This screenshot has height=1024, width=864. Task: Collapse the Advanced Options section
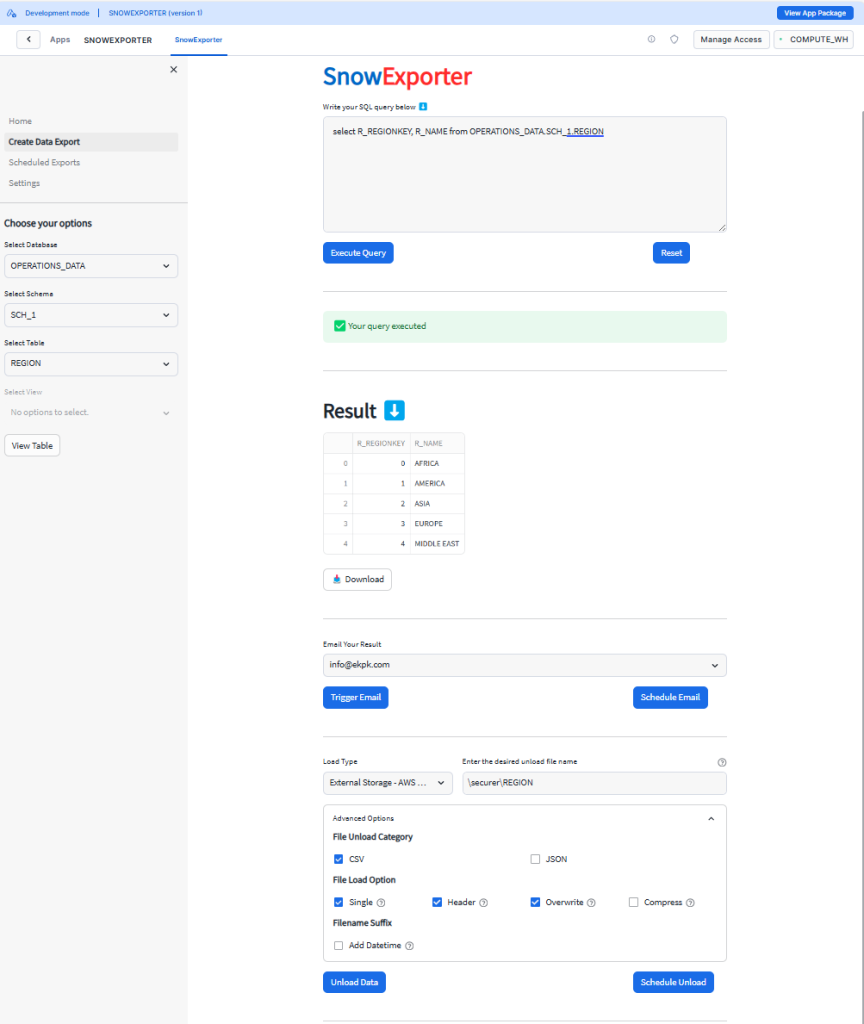click(711, 818)
